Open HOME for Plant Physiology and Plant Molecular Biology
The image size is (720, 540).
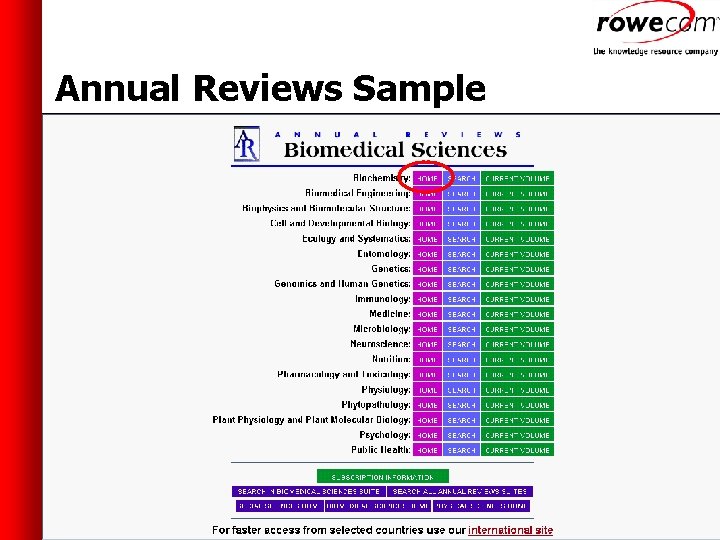click(x=427, y=420)
